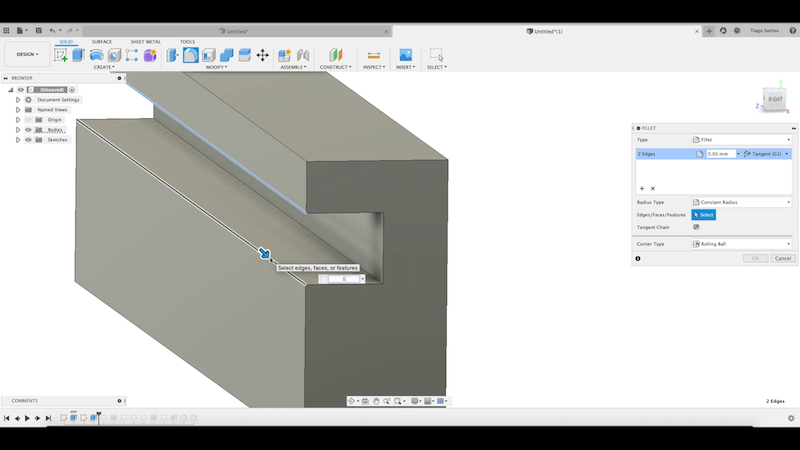The image size is (800, 450).
Task: Toggle visibility of Bodies folder
Action: pyautogui.click(x=28, y=130)
